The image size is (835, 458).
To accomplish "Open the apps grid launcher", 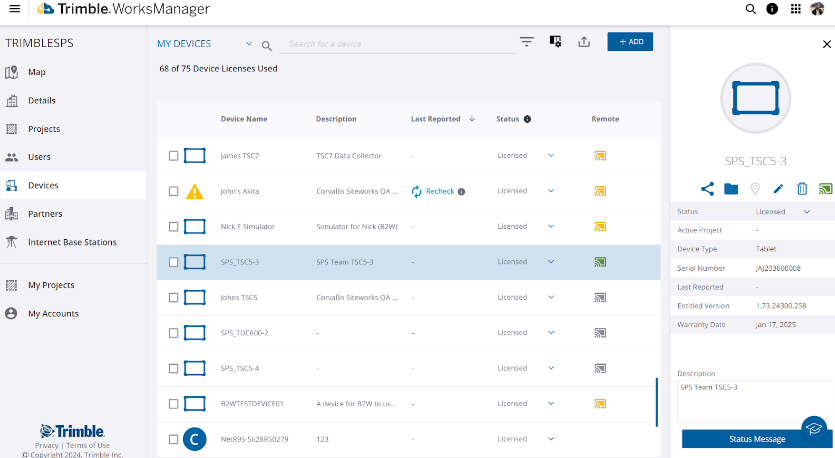I will tap(796, 9).
